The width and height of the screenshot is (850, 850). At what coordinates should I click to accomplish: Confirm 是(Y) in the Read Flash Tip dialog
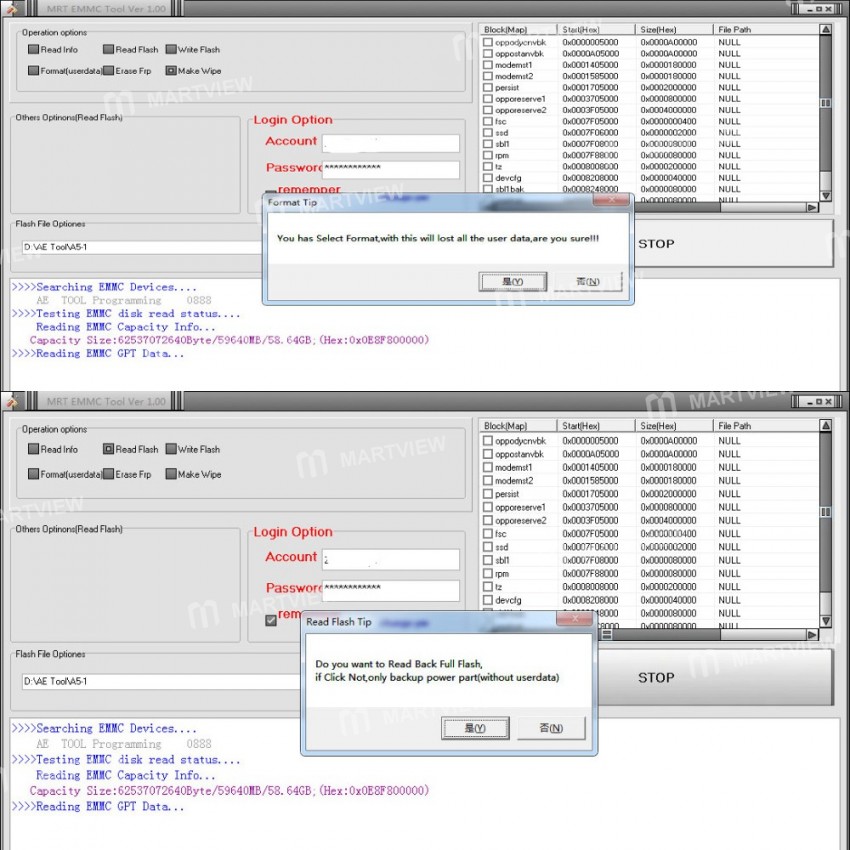tap(475, 728)
